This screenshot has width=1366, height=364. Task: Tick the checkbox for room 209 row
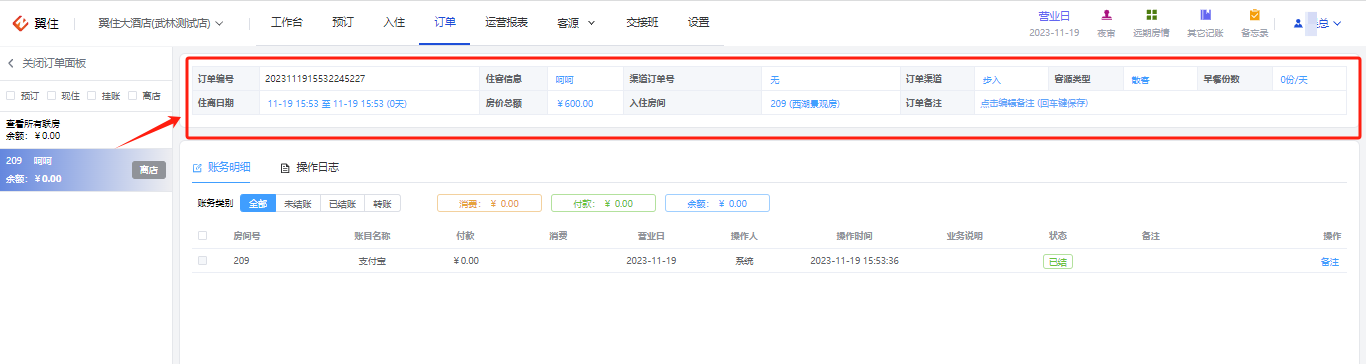tap(203, 260)
